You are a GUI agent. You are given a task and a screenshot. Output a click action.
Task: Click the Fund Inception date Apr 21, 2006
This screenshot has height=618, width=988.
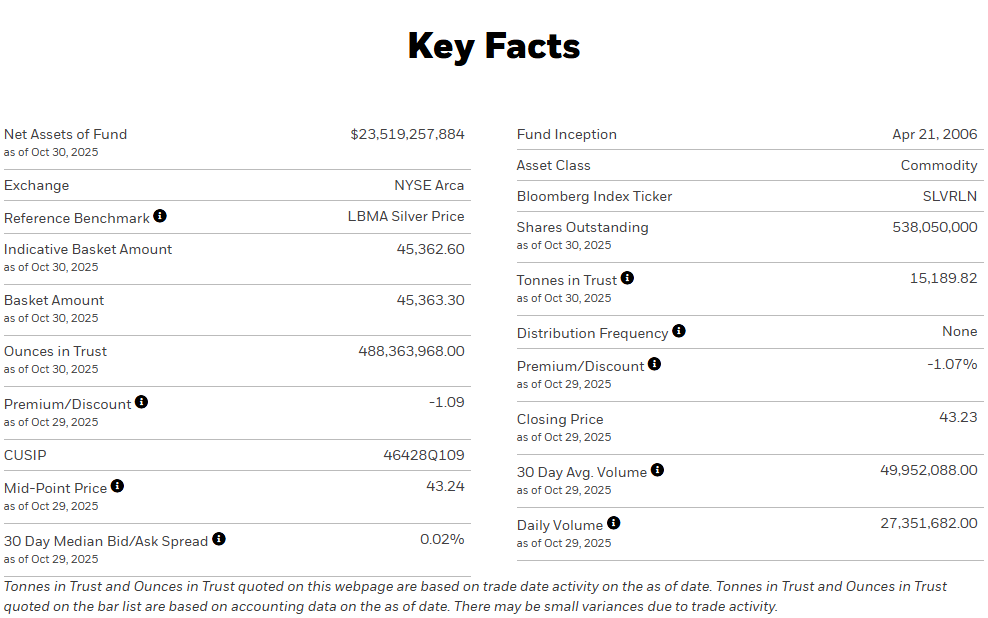coord(935,134)
